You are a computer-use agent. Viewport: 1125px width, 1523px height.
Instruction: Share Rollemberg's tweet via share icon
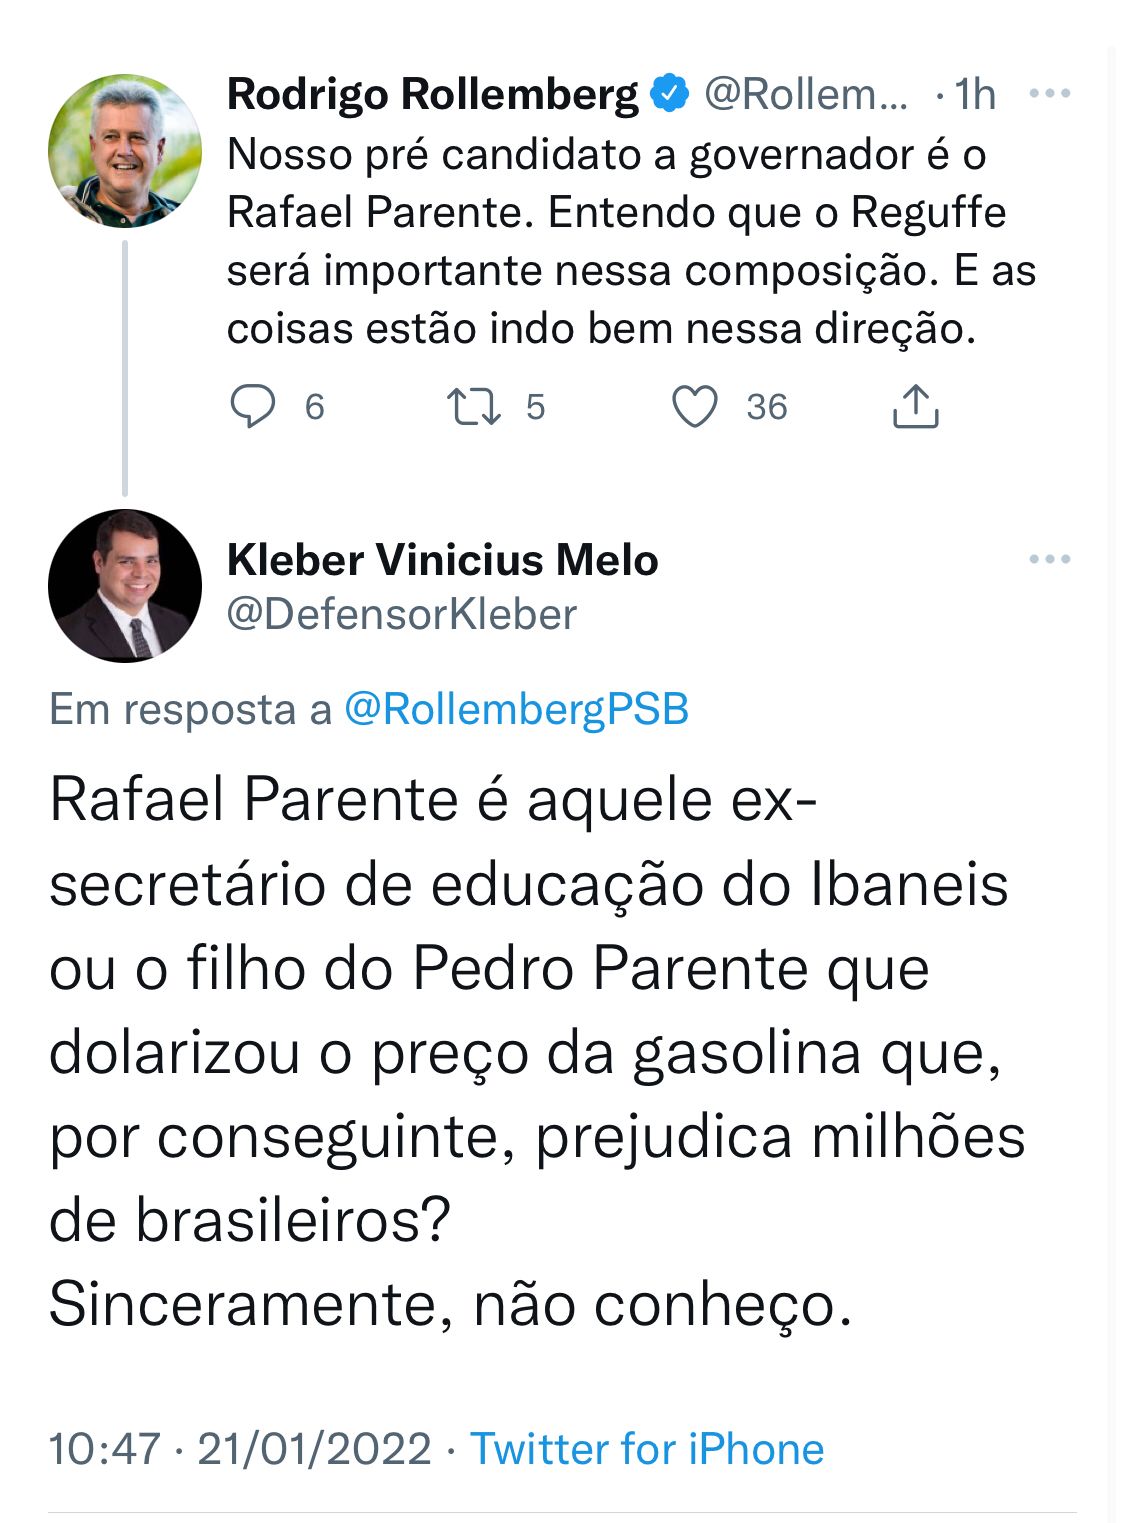click(915, 407)
